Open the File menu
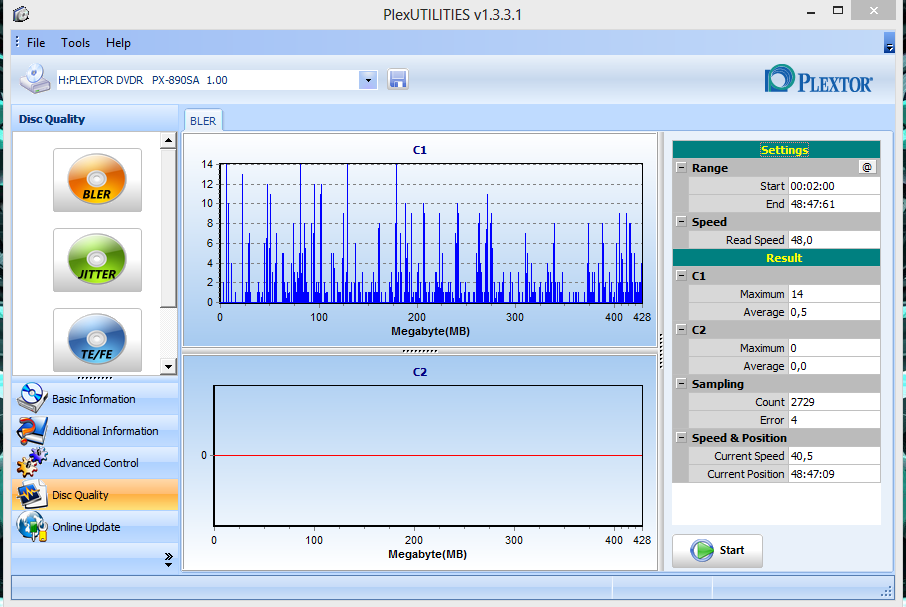The height and width of the screenshot is (607, 906). pos(36,43)
